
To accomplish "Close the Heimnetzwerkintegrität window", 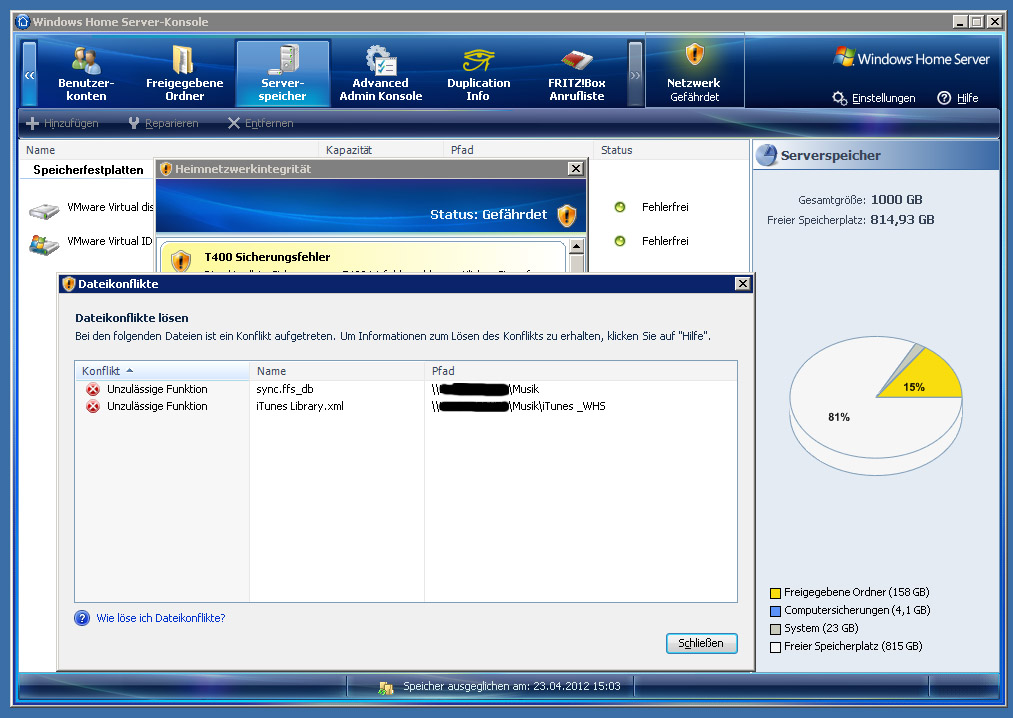I will click(x=575, y=169).
